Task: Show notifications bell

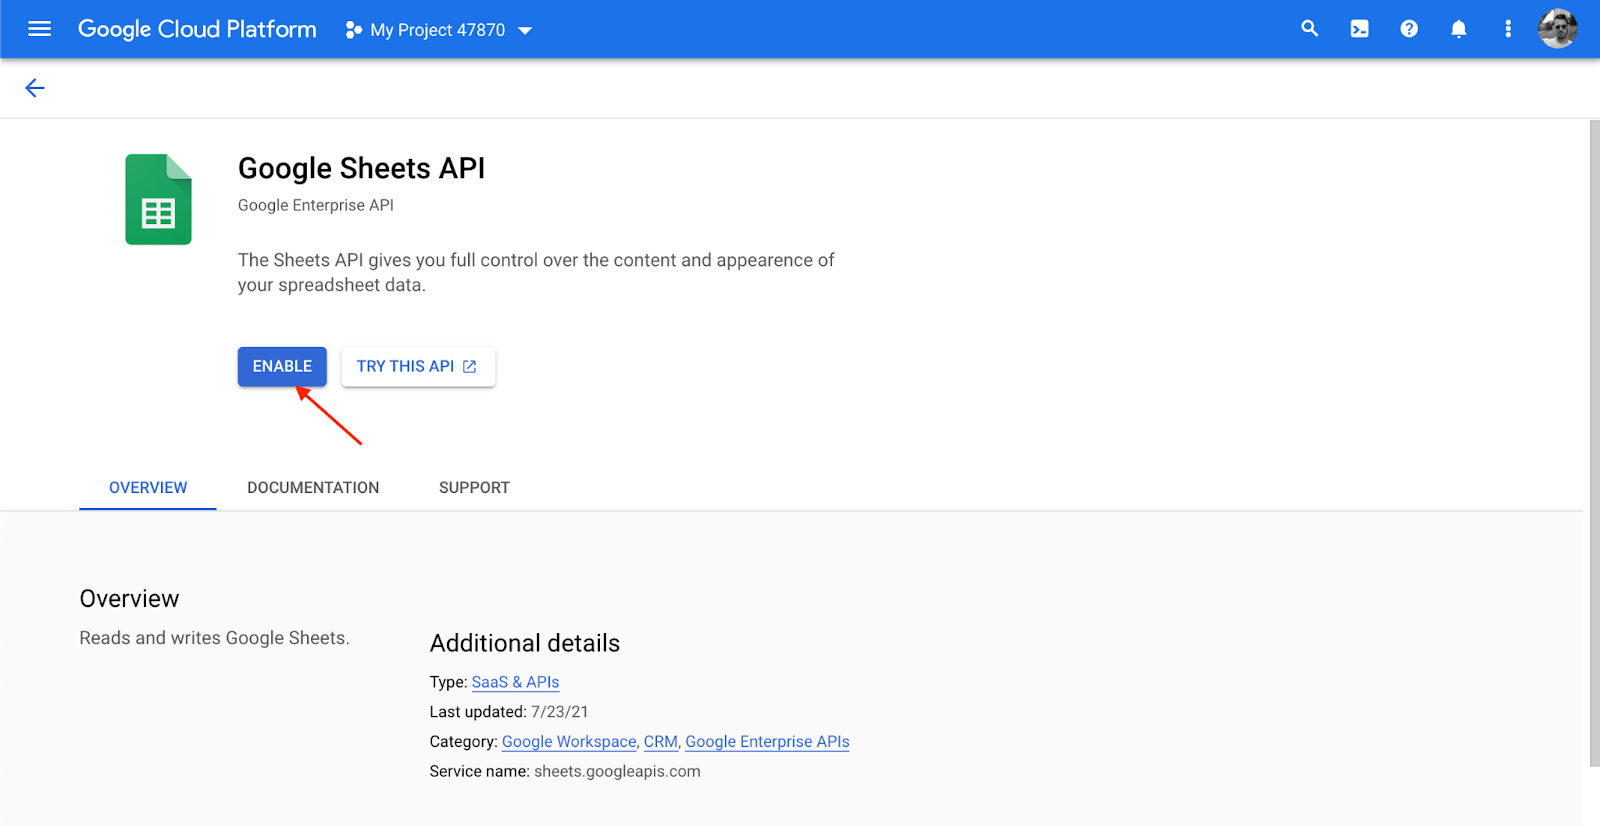Action: coord(1458,29)
